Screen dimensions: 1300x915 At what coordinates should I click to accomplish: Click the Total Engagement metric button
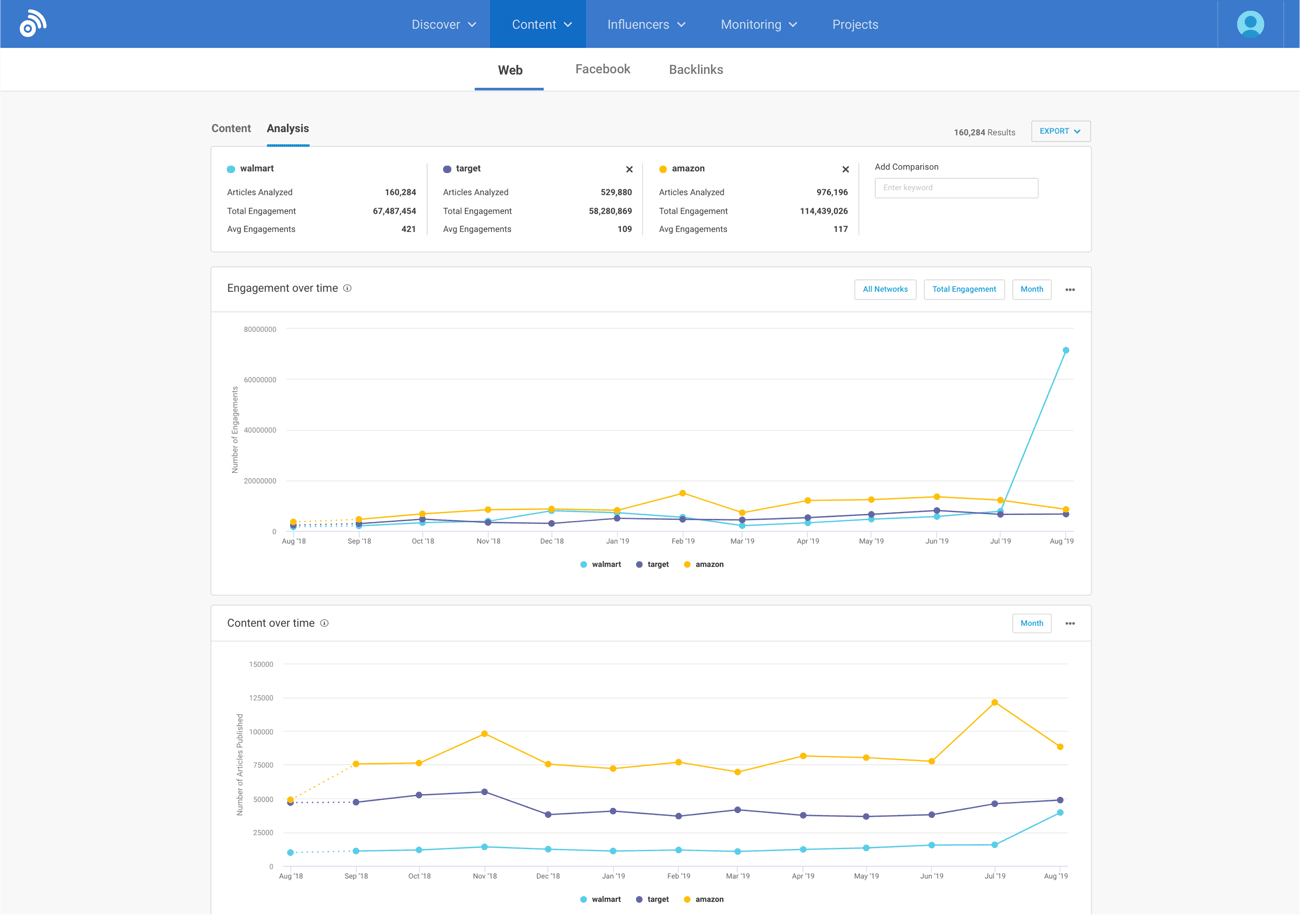963,288
